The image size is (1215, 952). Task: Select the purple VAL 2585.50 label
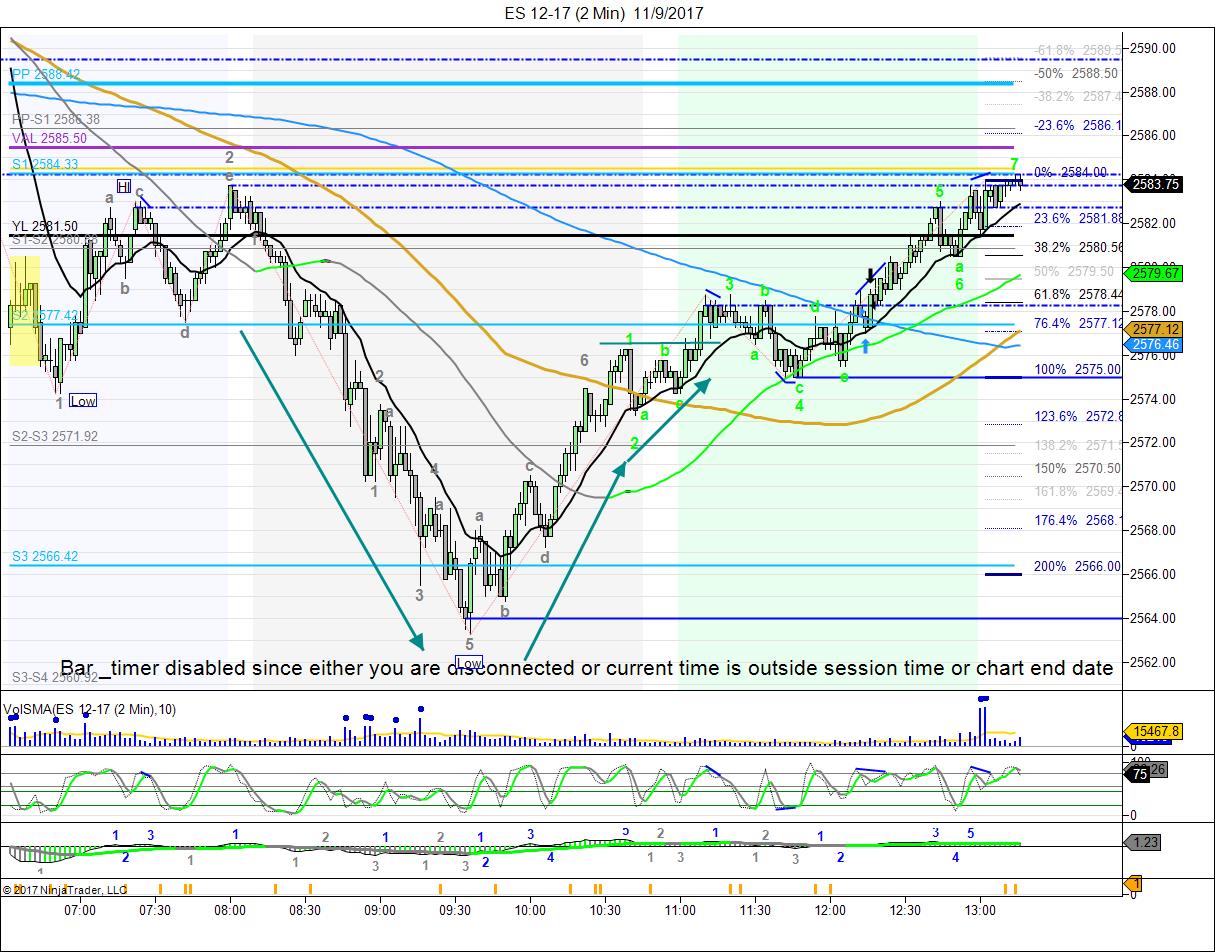tap(49, 138)
